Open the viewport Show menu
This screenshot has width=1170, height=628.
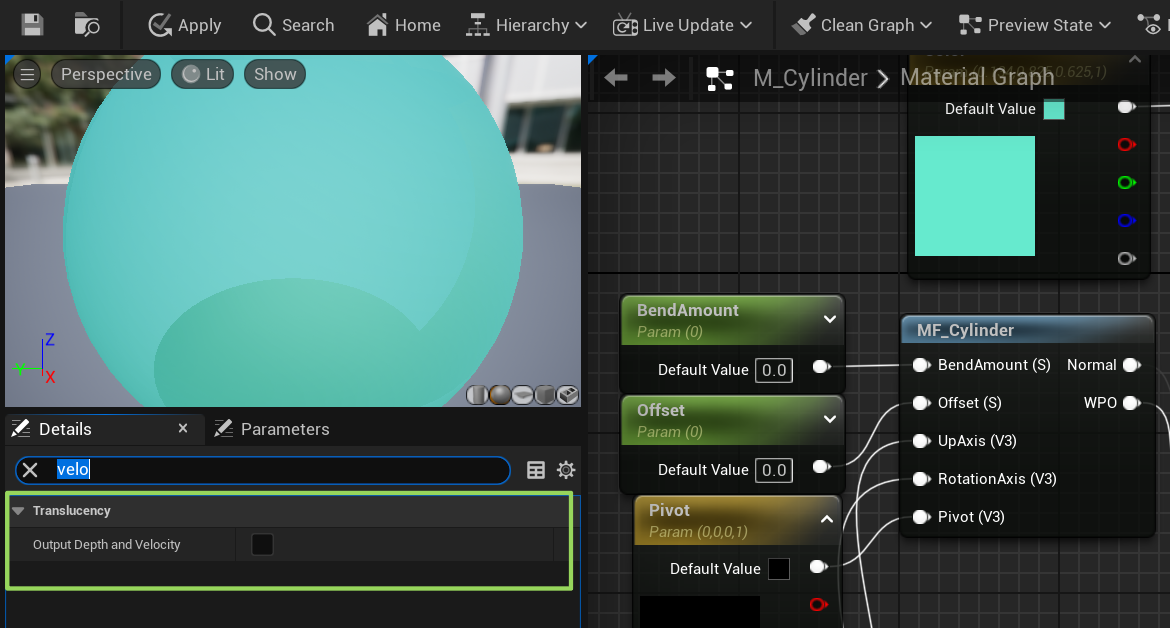275,74
